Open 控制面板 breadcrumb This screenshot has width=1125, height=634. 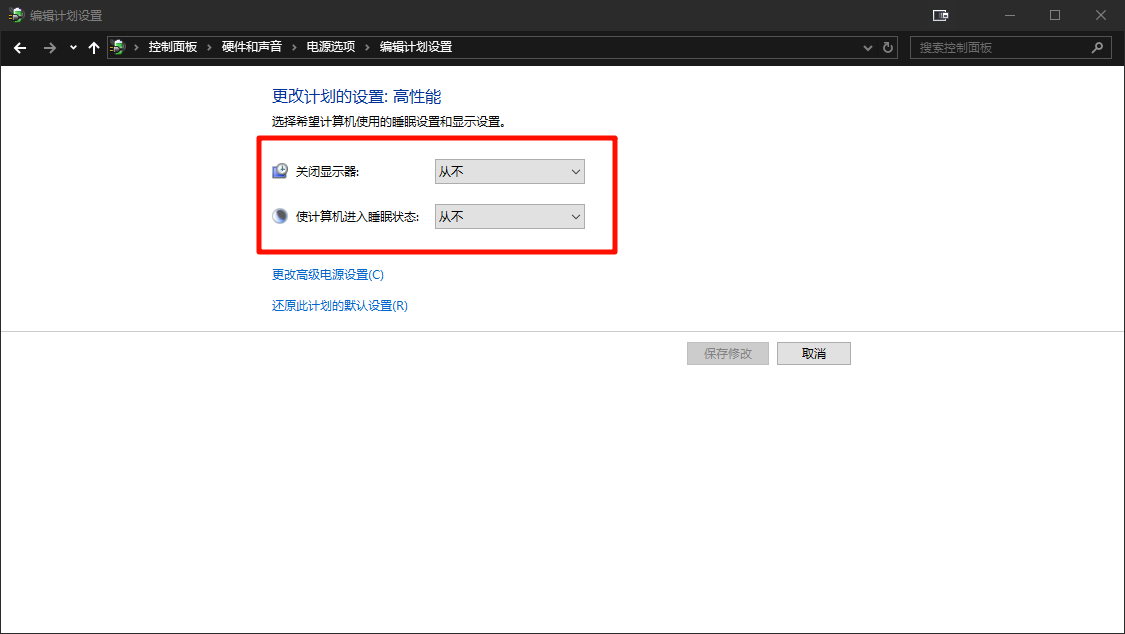173,47
